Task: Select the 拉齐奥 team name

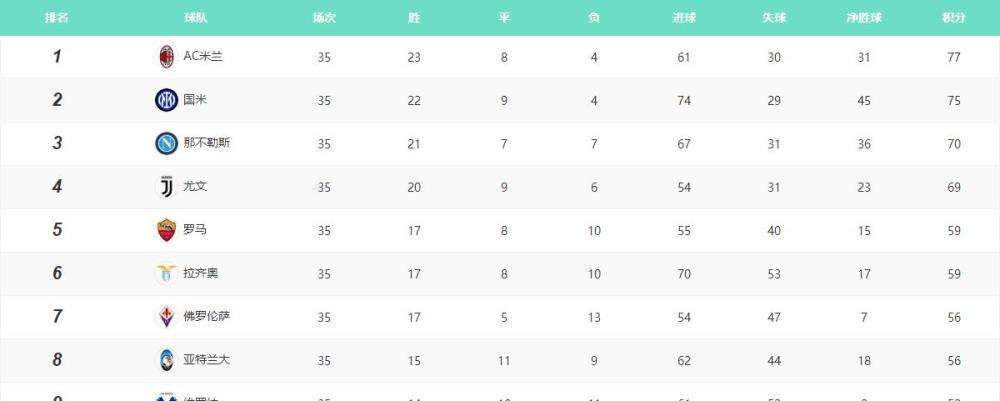Action: point(201,273)
